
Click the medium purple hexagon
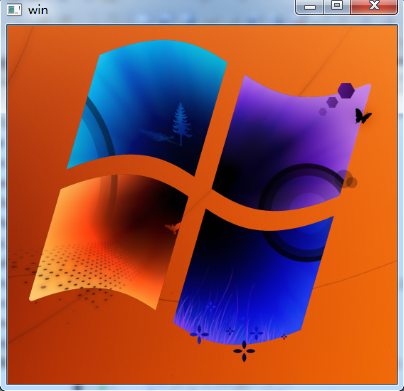coord(332,102)
